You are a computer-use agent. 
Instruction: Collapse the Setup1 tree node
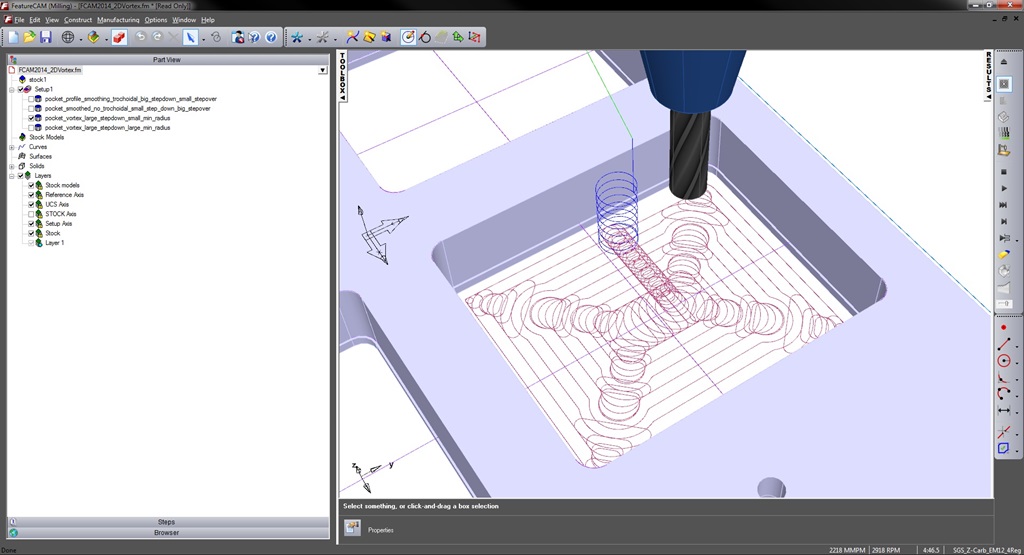click(12, 89)
